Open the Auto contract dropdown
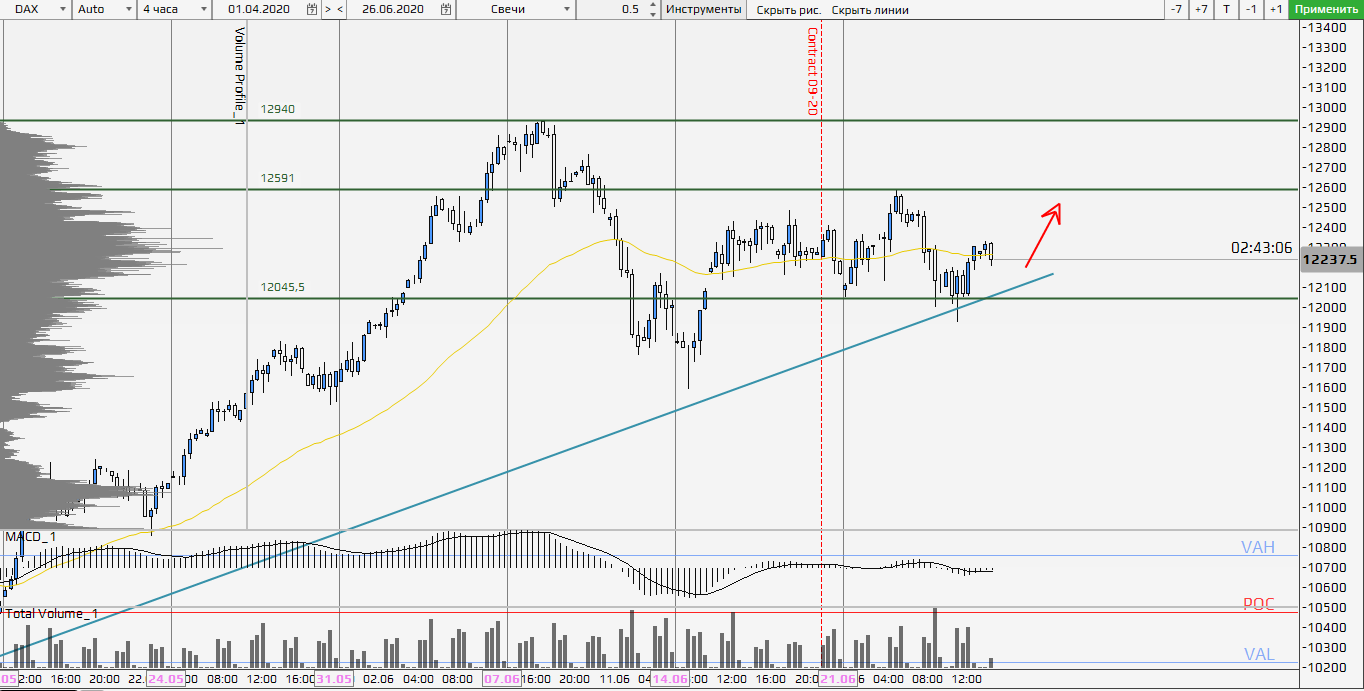 (x=128, y=9)
